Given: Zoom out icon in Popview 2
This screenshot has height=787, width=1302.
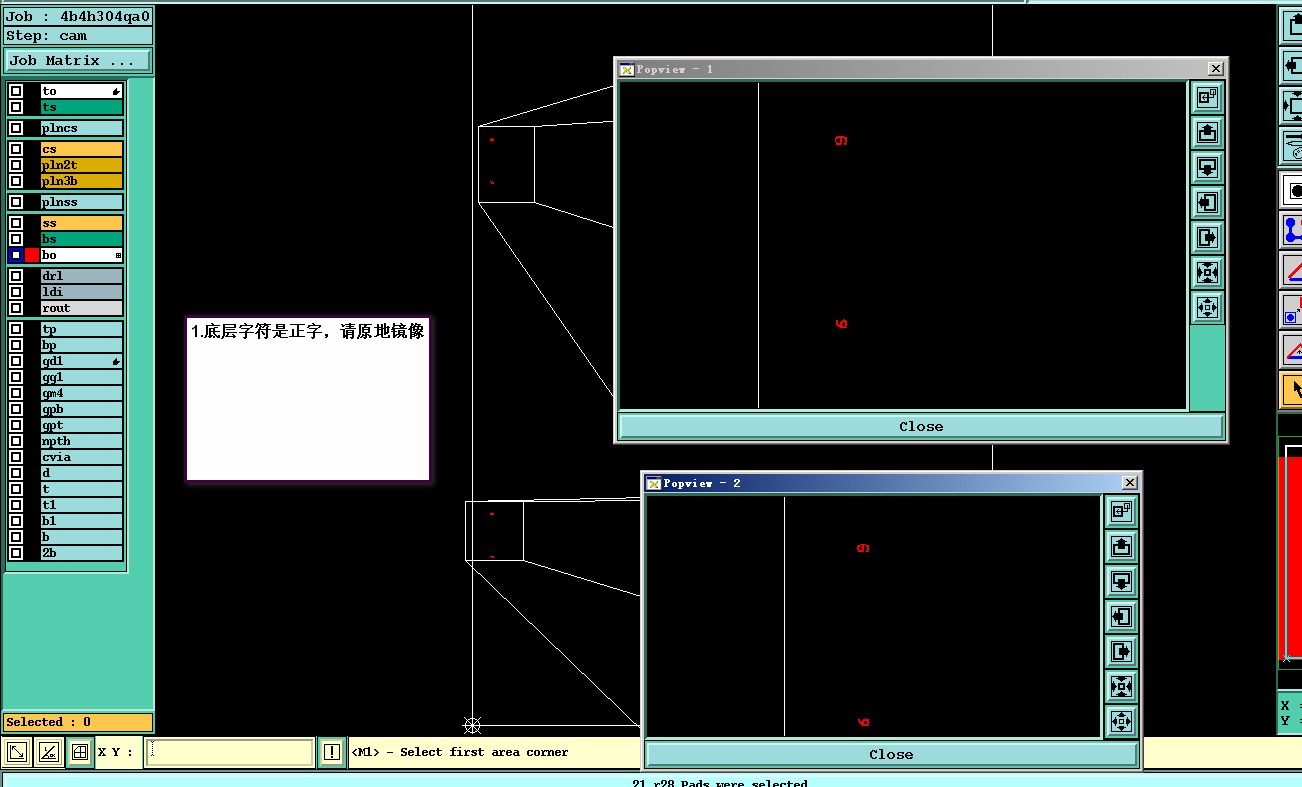Looking at the screenshot, I should [1121, 721].
